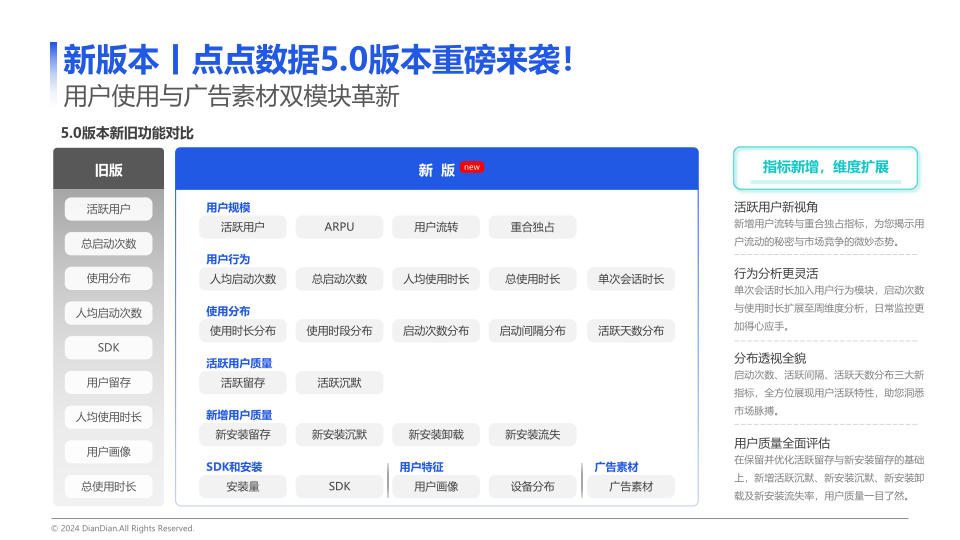Click the 新安装流失 pill
The height and width of the screenshot is (540, 960).
pyautogui.click(x=532, y=435)
